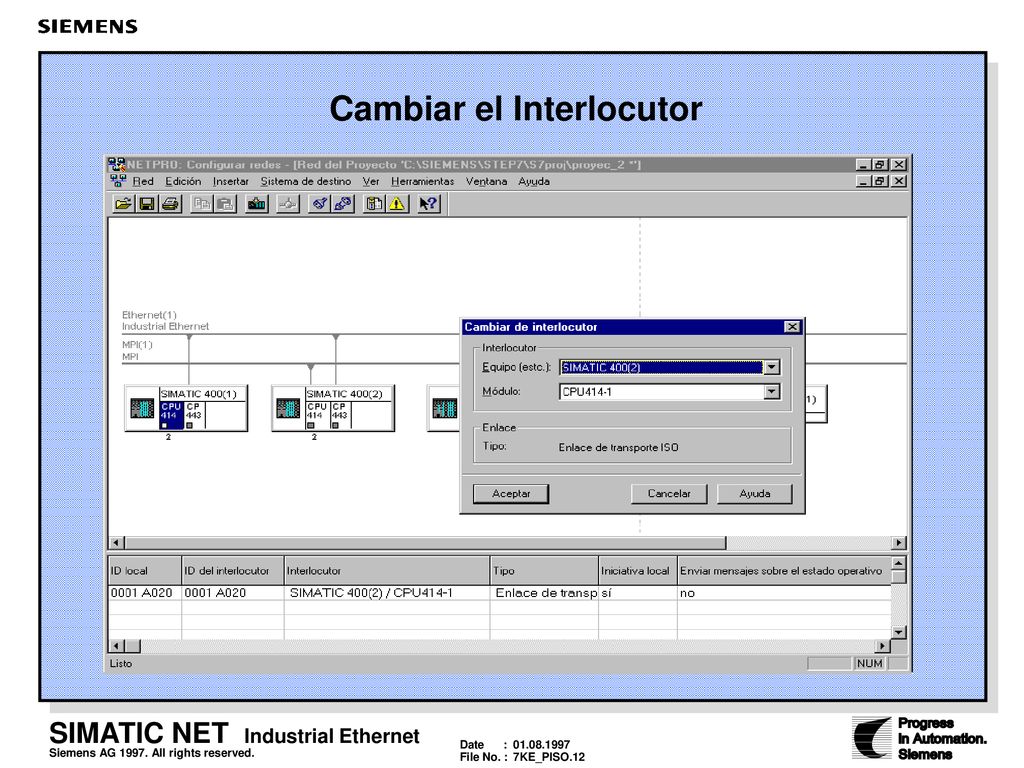Click the network view right scroll arrow

pos(899,543)
